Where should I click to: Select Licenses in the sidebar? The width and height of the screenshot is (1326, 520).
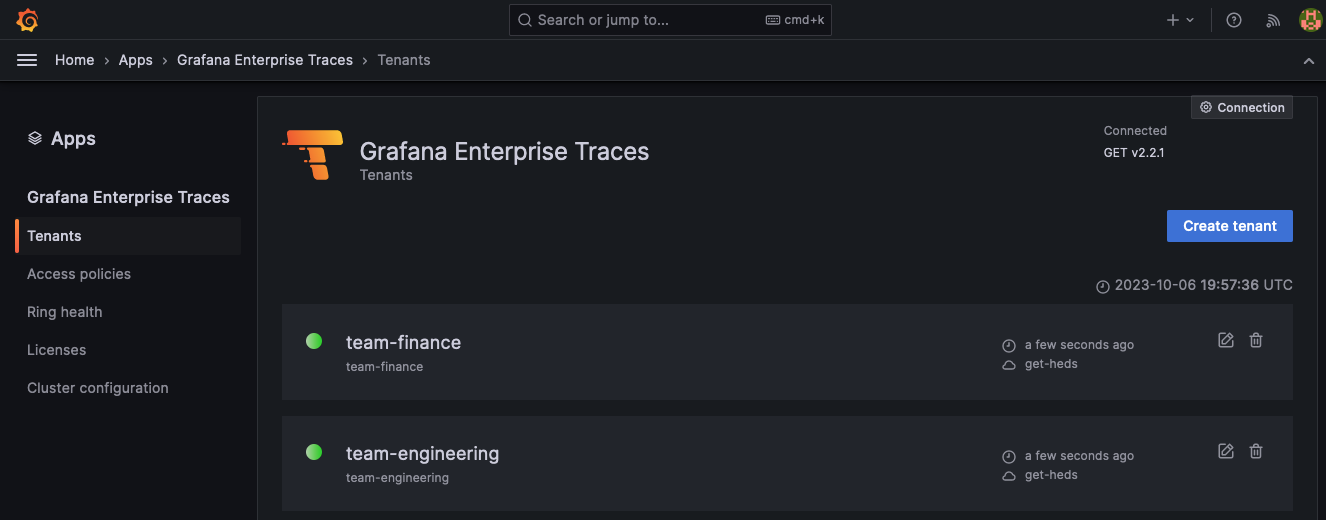click(x=57, y=350)
